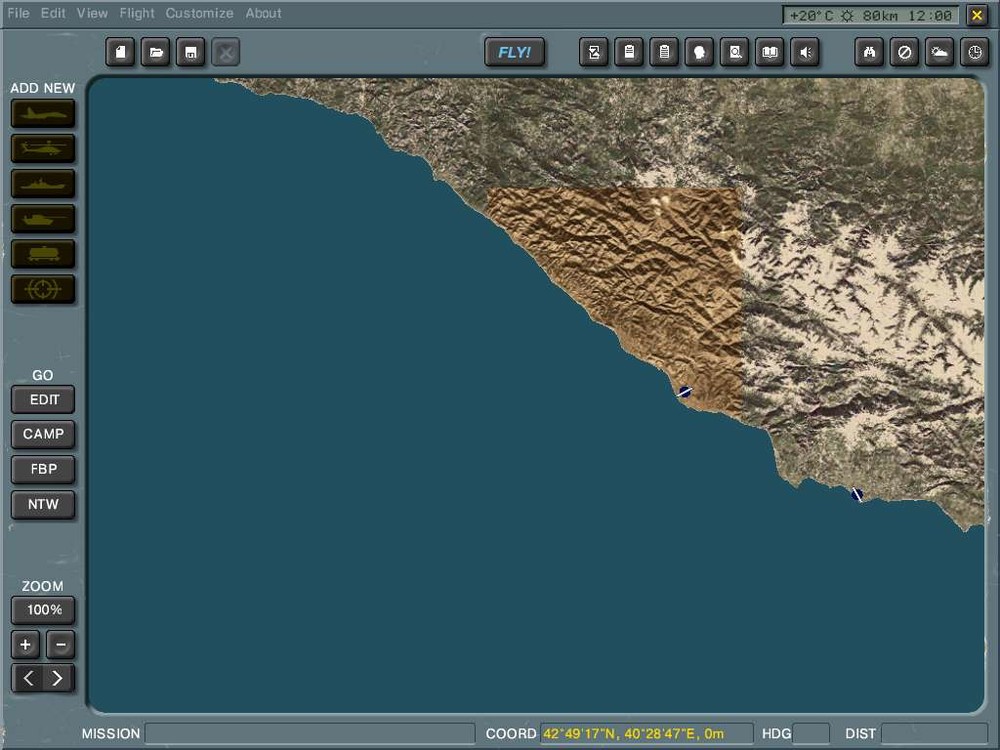Add a new airplane unit
1000x750 pixels.
pos(43,114)
